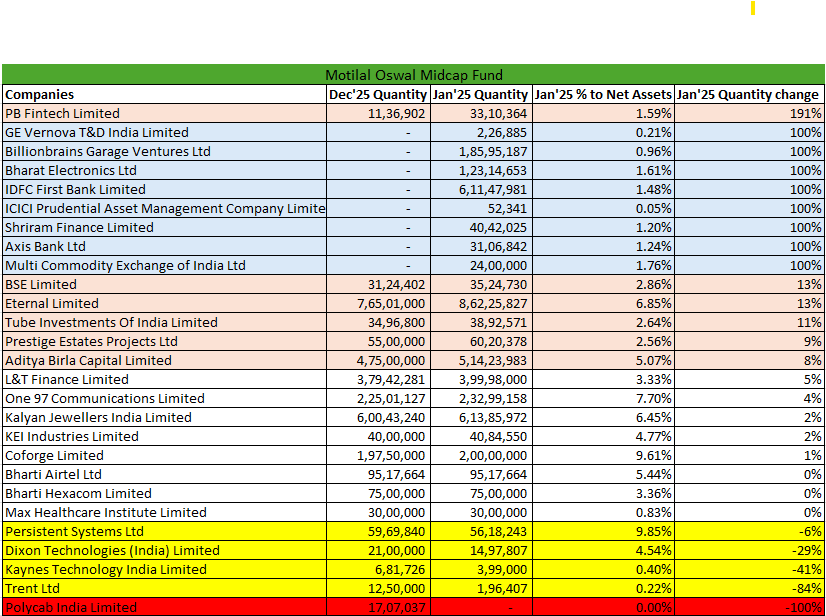Select the Bharti Airtel Ltd cell
This screenshot has width=826, height=616.
coord(164,474)
